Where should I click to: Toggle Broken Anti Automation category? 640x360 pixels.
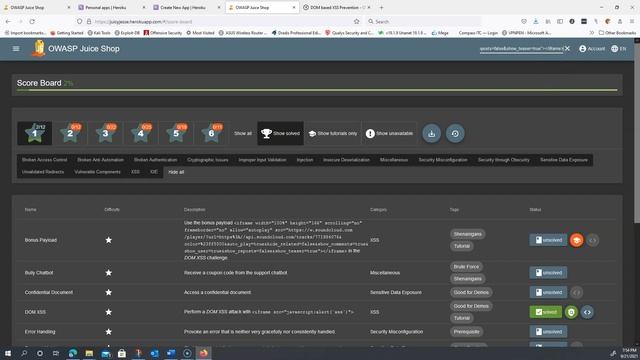(x=100, y=160)
